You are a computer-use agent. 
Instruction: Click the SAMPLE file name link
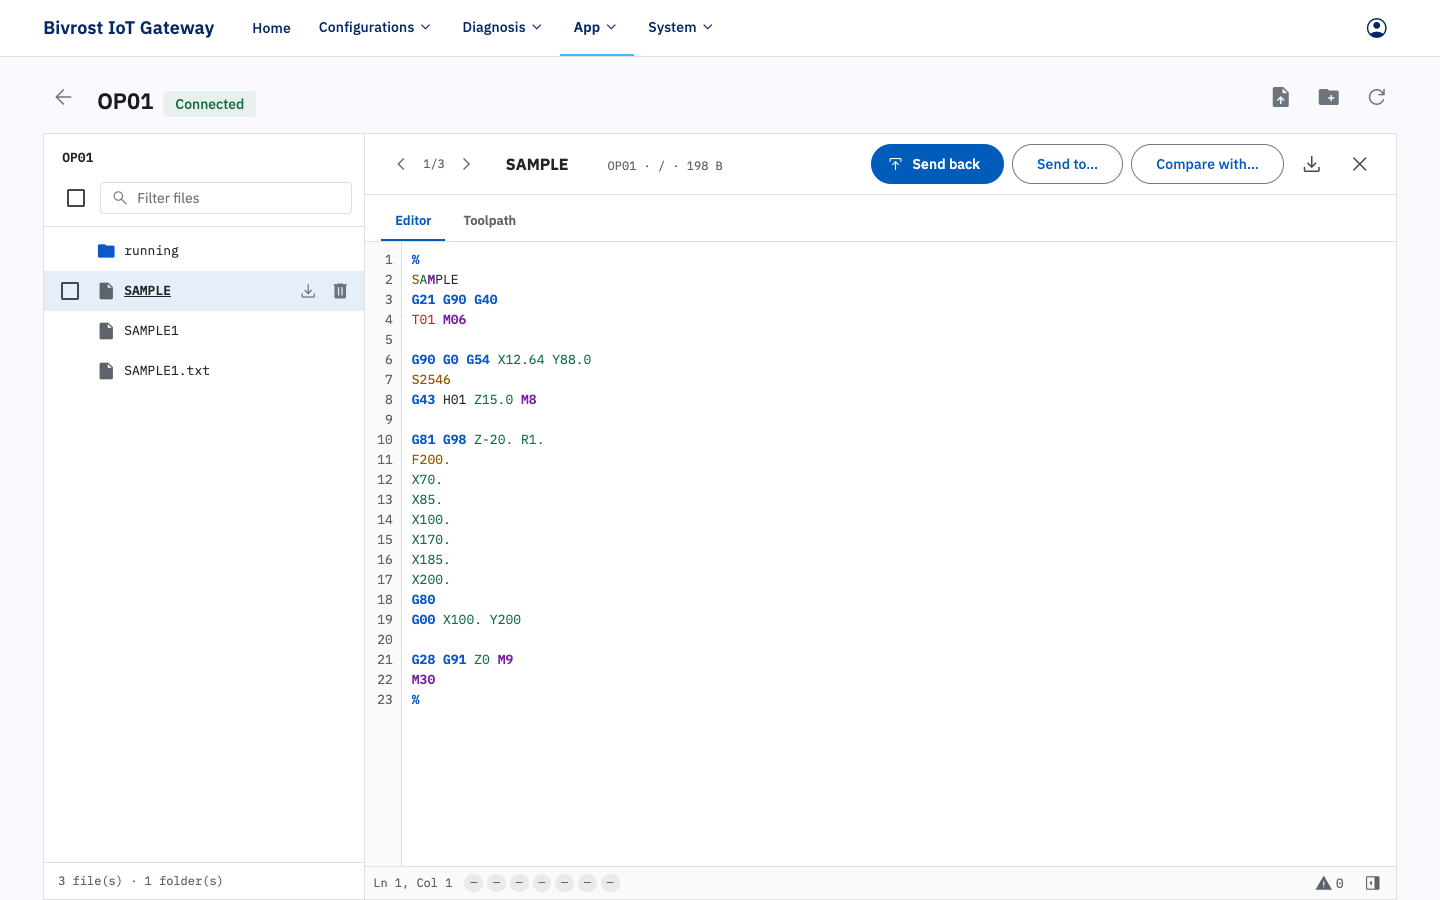(147, 291)
